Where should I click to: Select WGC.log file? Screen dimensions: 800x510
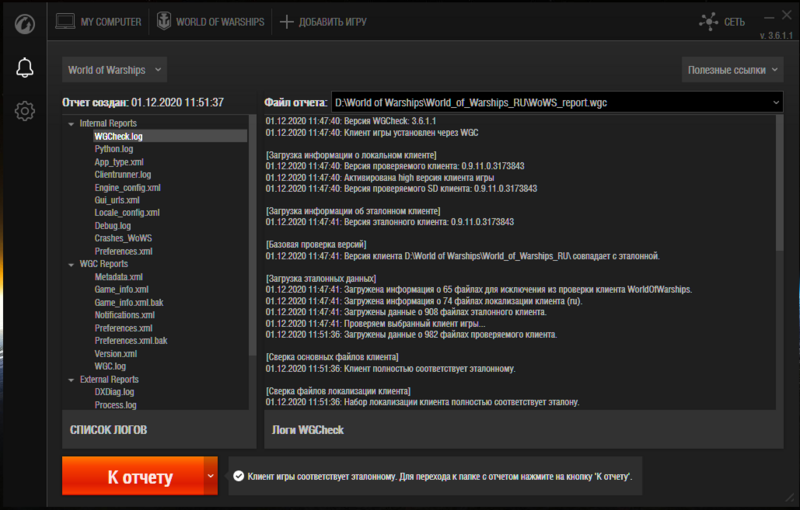click(110, 366)
